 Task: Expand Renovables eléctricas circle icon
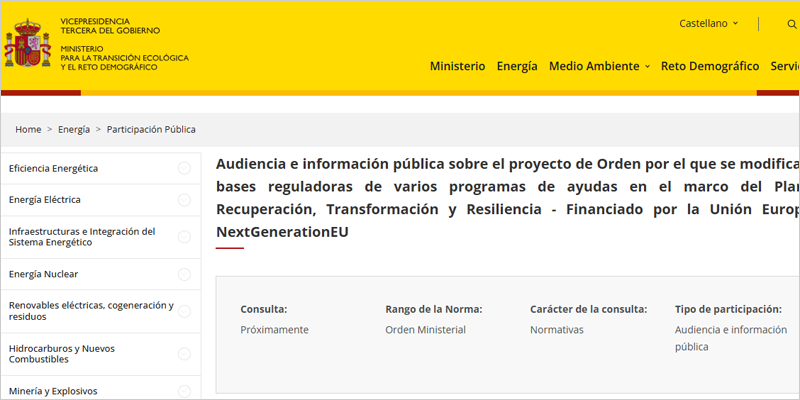184,312
